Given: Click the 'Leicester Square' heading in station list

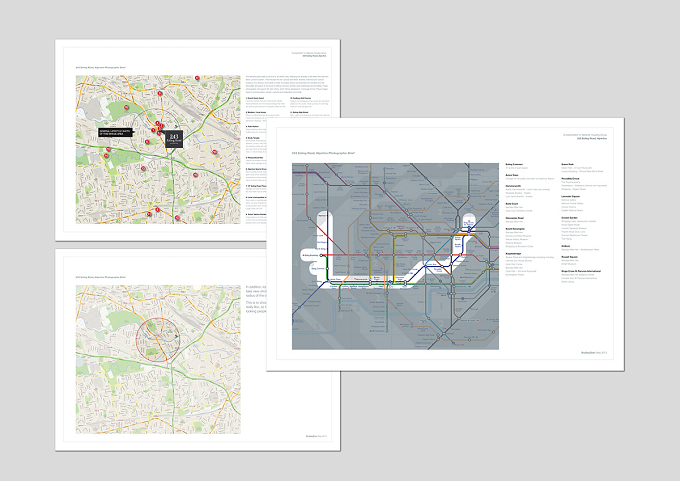Looking at the screenshot, I should pos(571,196).
